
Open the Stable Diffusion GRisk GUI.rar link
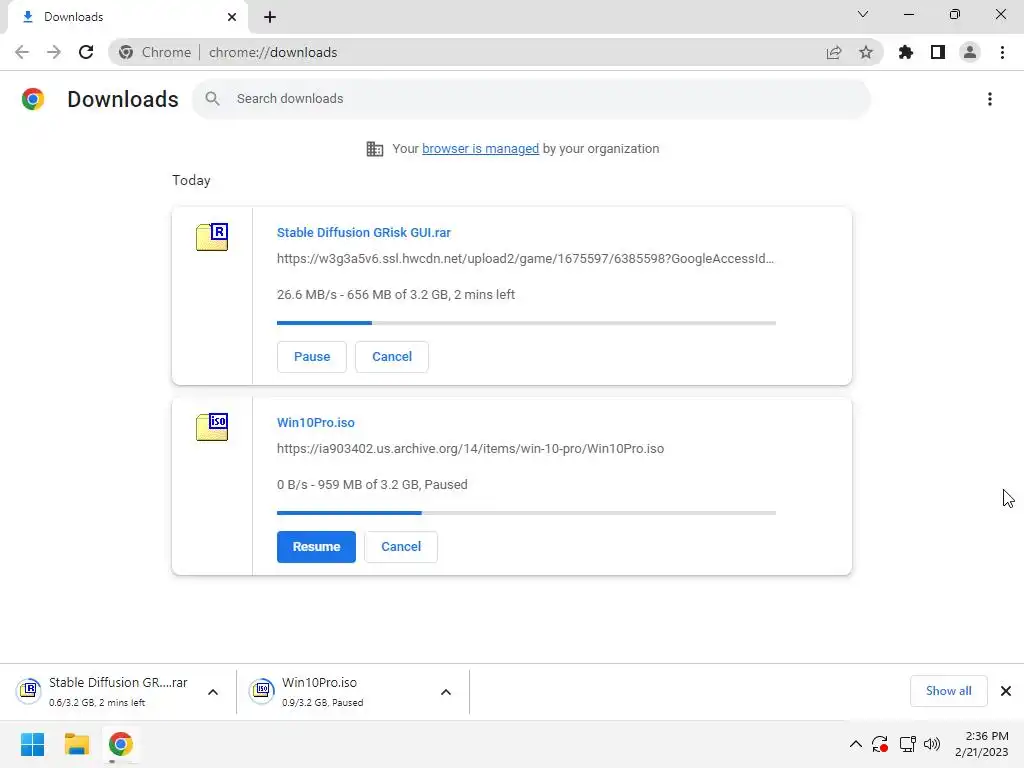[x=364, y=232]
